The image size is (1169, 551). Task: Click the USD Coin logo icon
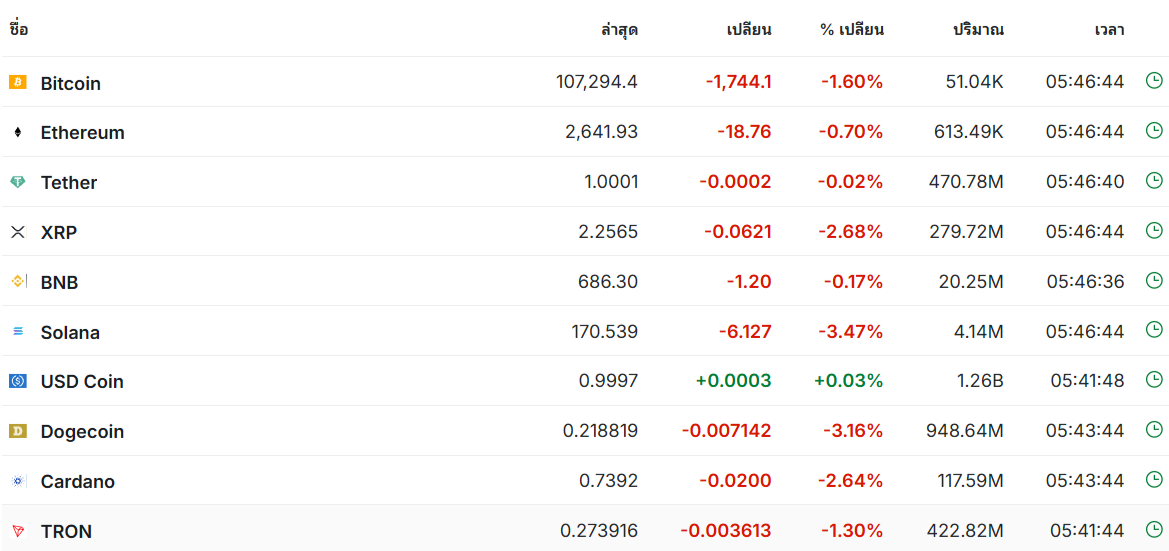[x=18, y=381]
